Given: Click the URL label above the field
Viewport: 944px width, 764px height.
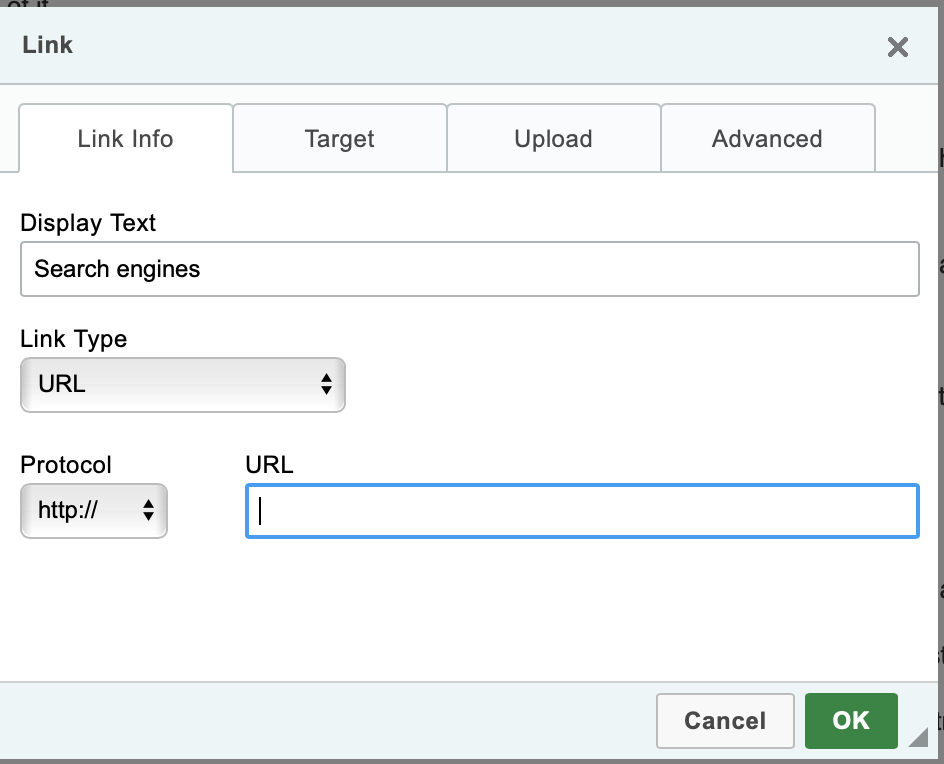Looking at the screenshot, I should [x=268, y=465].
